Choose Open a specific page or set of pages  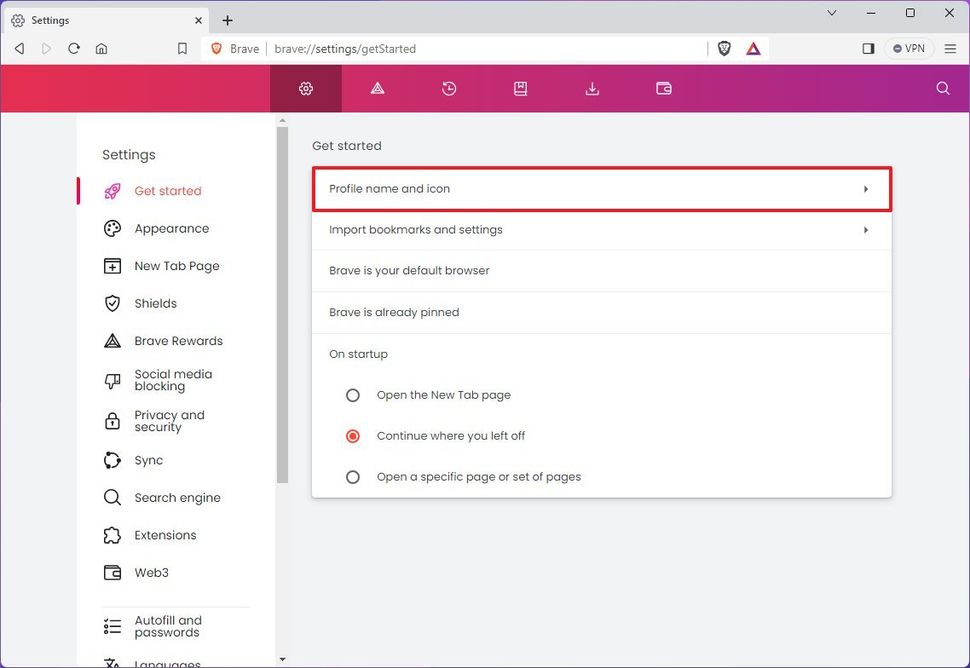point(352,476)
